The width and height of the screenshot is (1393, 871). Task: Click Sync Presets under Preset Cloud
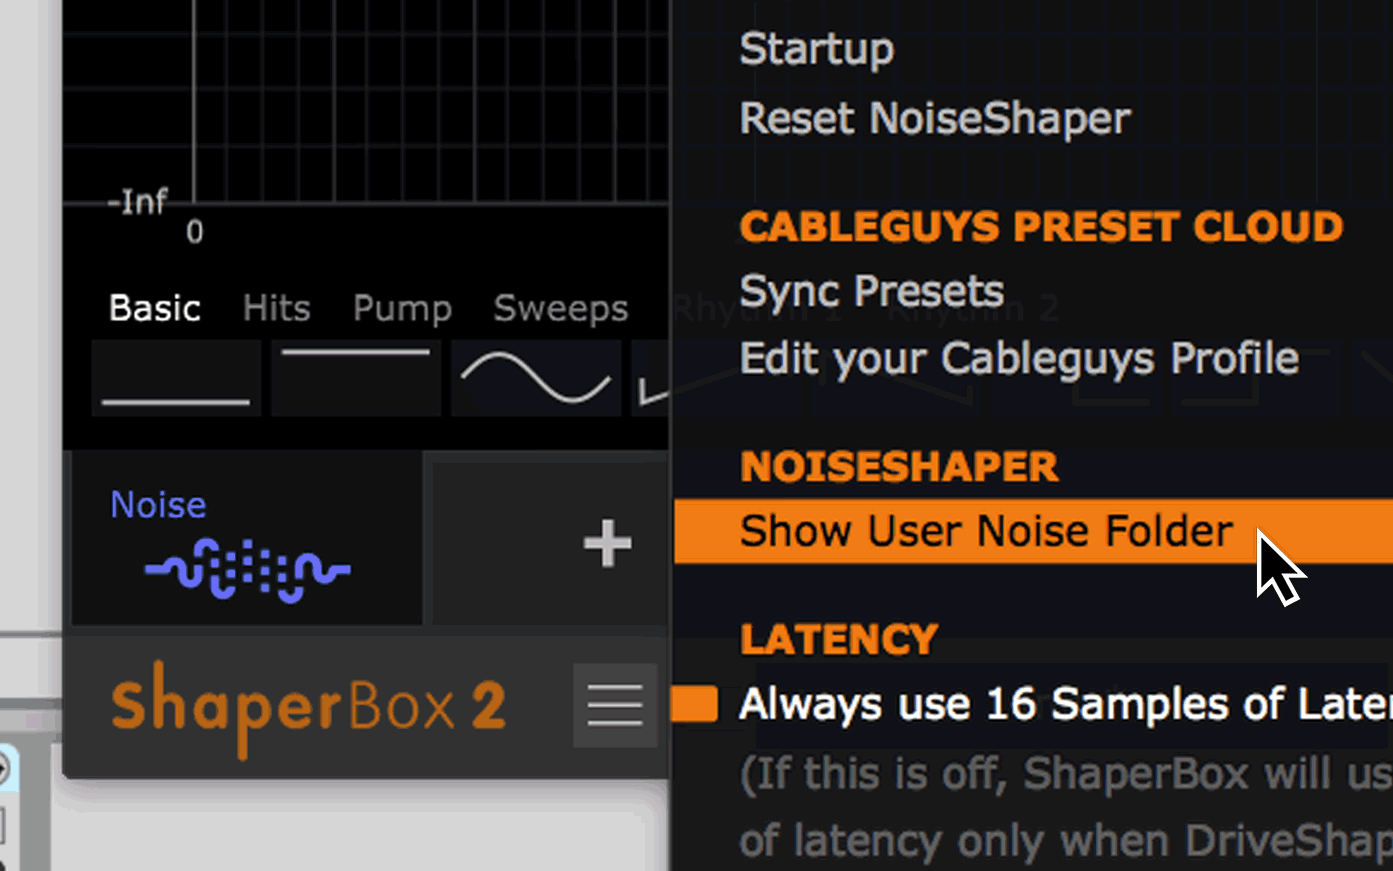click(x=871, y=291)
